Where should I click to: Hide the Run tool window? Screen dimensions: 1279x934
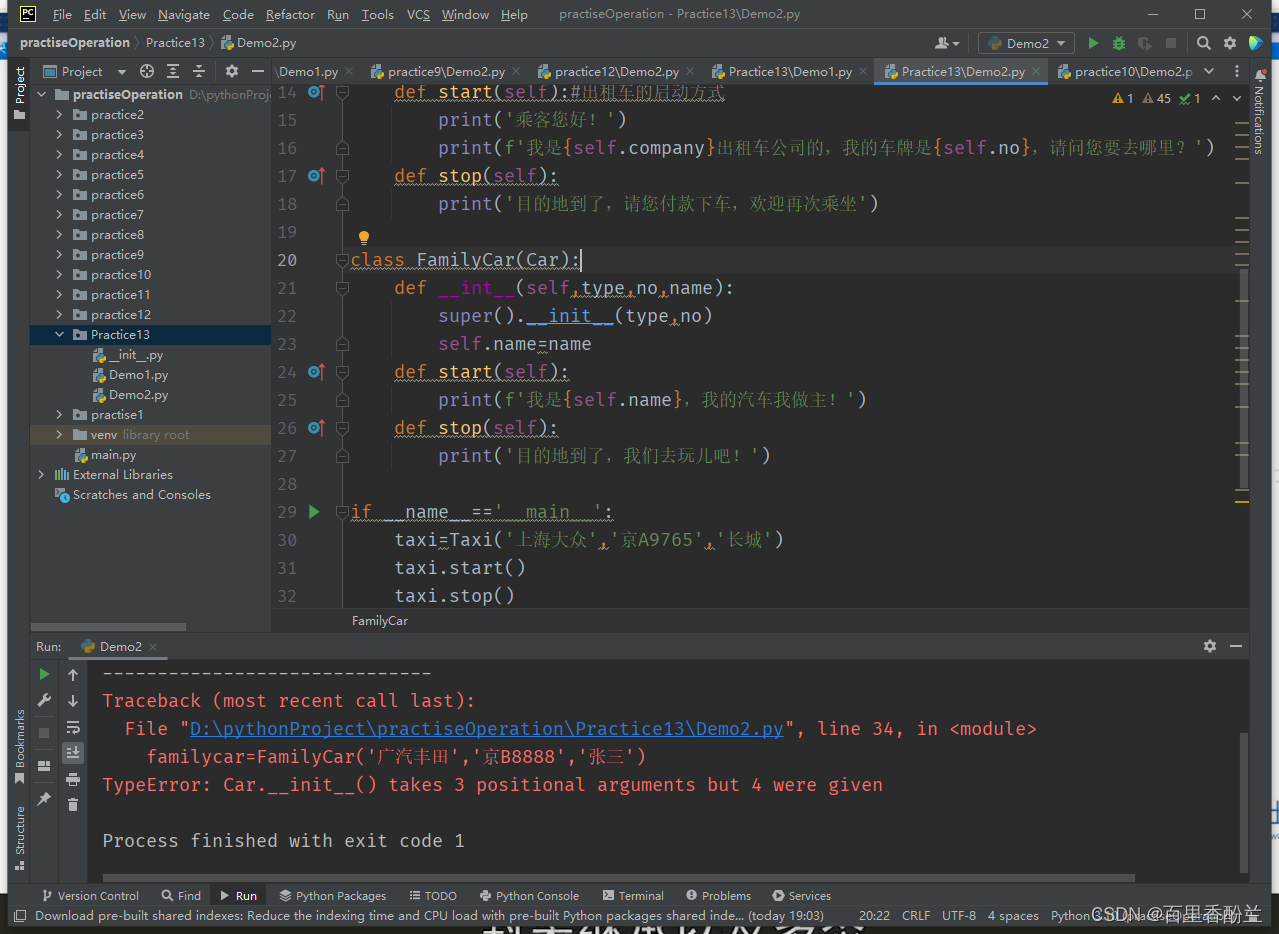[1236, 646]
